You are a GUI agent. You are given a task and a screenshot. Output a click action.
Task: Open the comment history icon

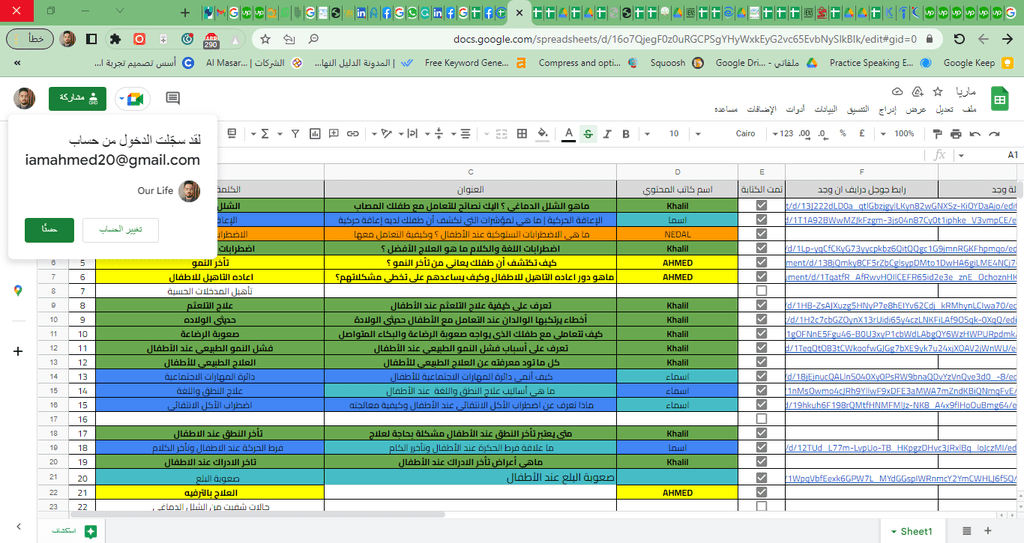coord(172,98)
